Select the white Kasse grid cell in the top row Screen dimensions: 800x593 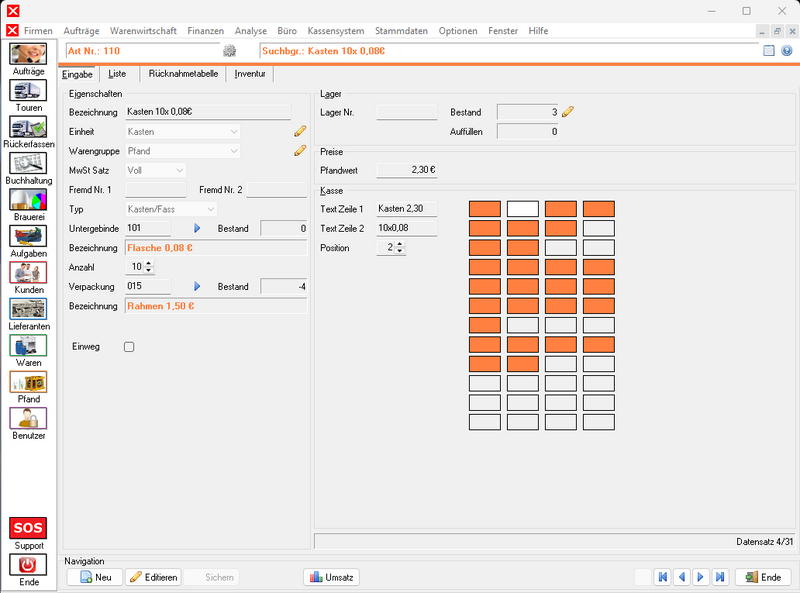[x=523, y=209]
